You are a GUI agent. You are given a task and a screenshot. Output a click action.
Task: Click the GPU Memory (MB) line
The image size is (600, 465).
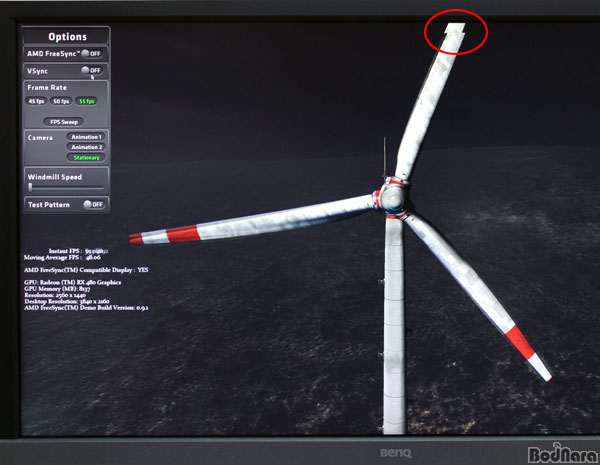coord(57,289)
